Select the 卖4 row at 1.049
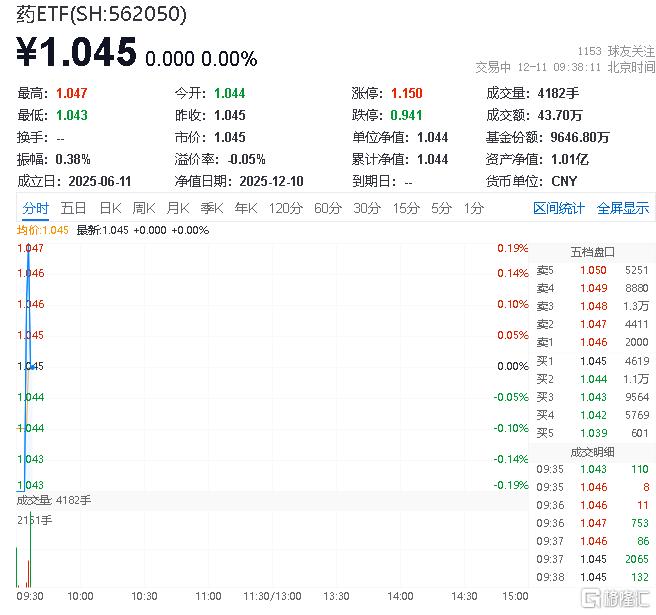Screen dimensions: 656x615 pyautogui.click(x=592, y=288)
